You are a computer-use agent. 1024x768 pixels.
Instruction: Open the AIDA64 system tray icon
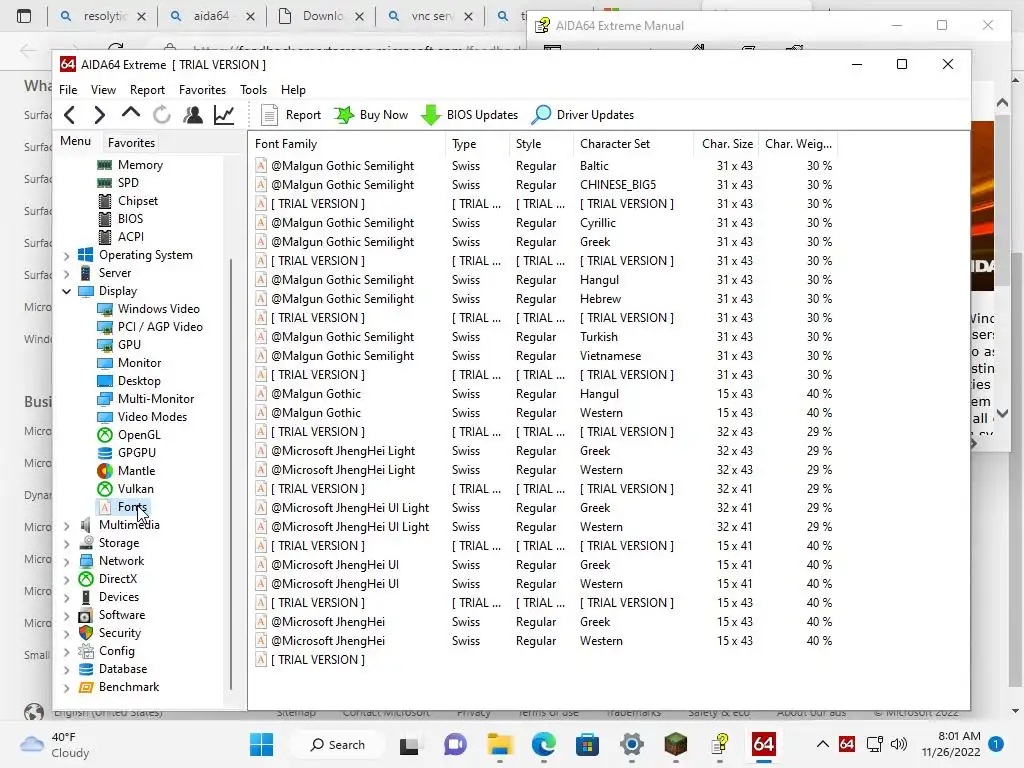coord(846,744)
